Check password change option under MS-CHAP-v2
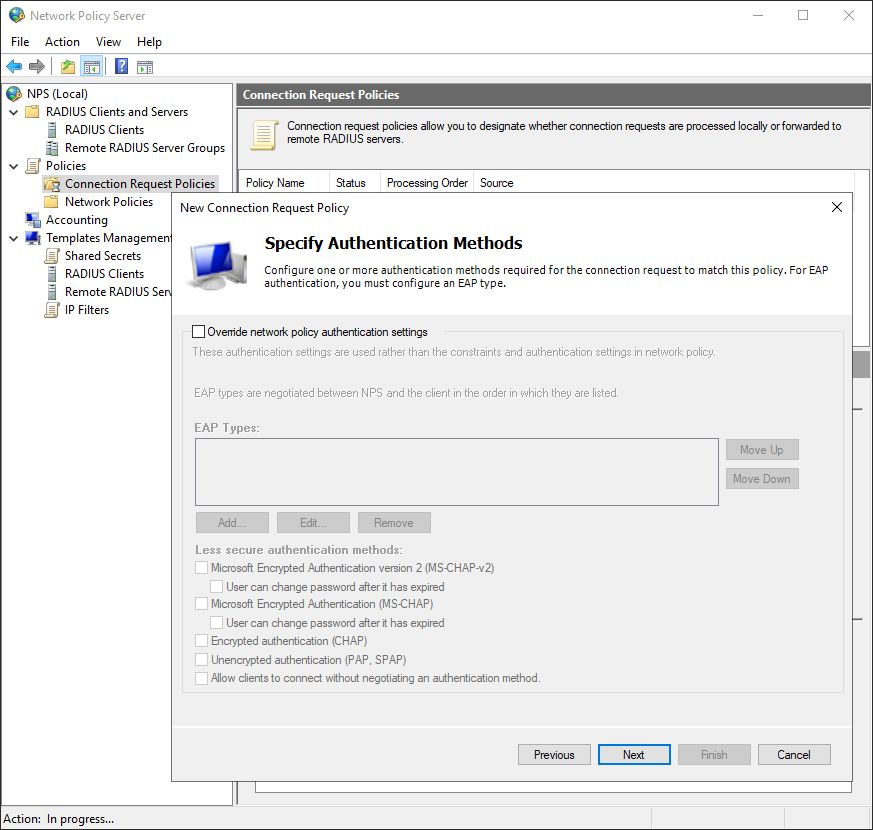This screenshot has width=873, height=830. [217, 587]
